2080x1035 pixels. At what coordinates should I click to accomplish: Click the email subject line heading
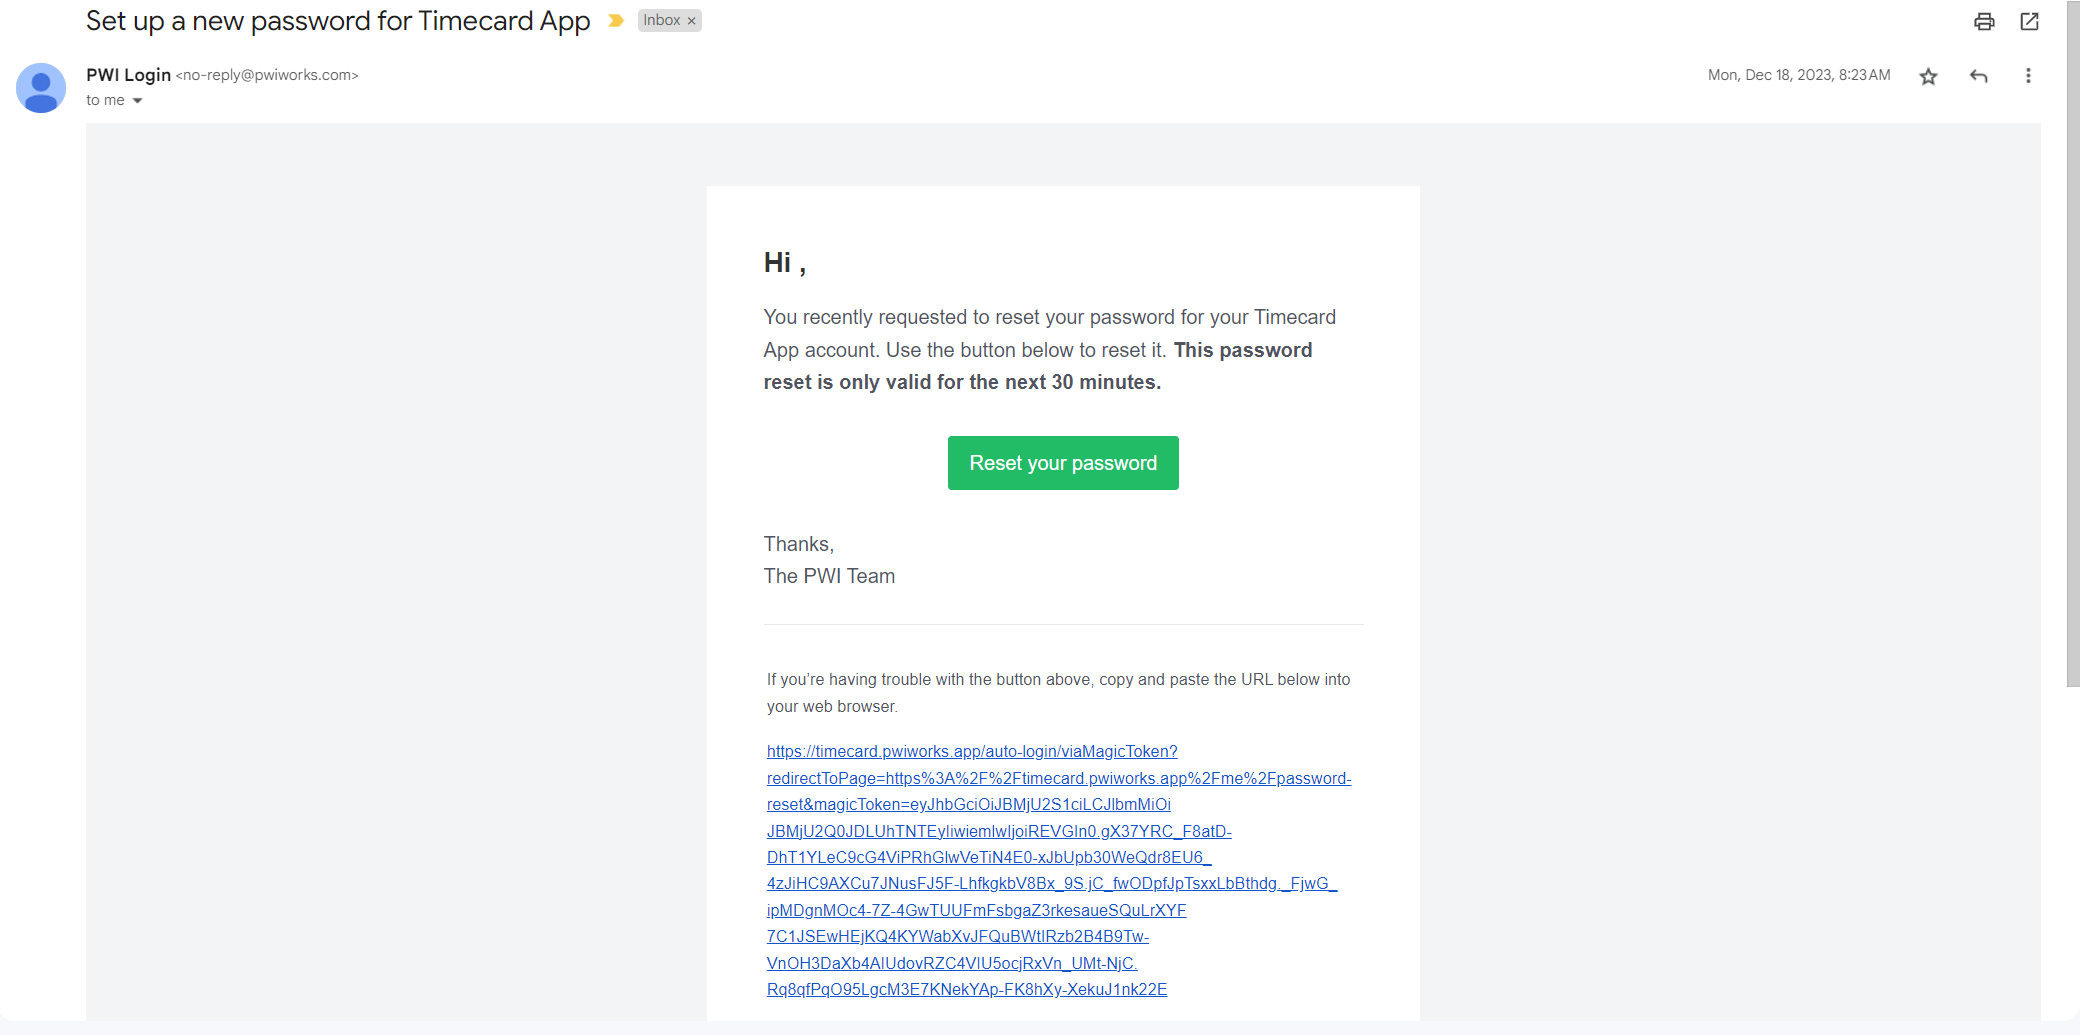(x=338, y=21)
